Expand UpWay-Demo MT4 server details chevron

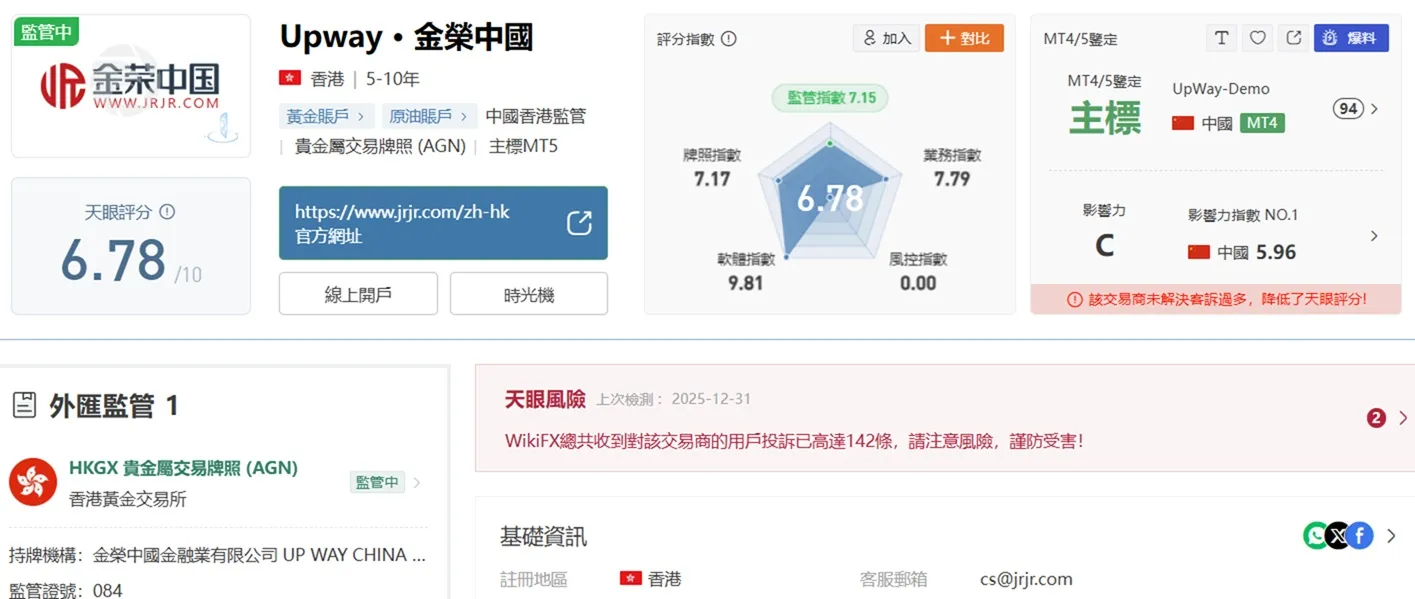(x=1374, y=108)
